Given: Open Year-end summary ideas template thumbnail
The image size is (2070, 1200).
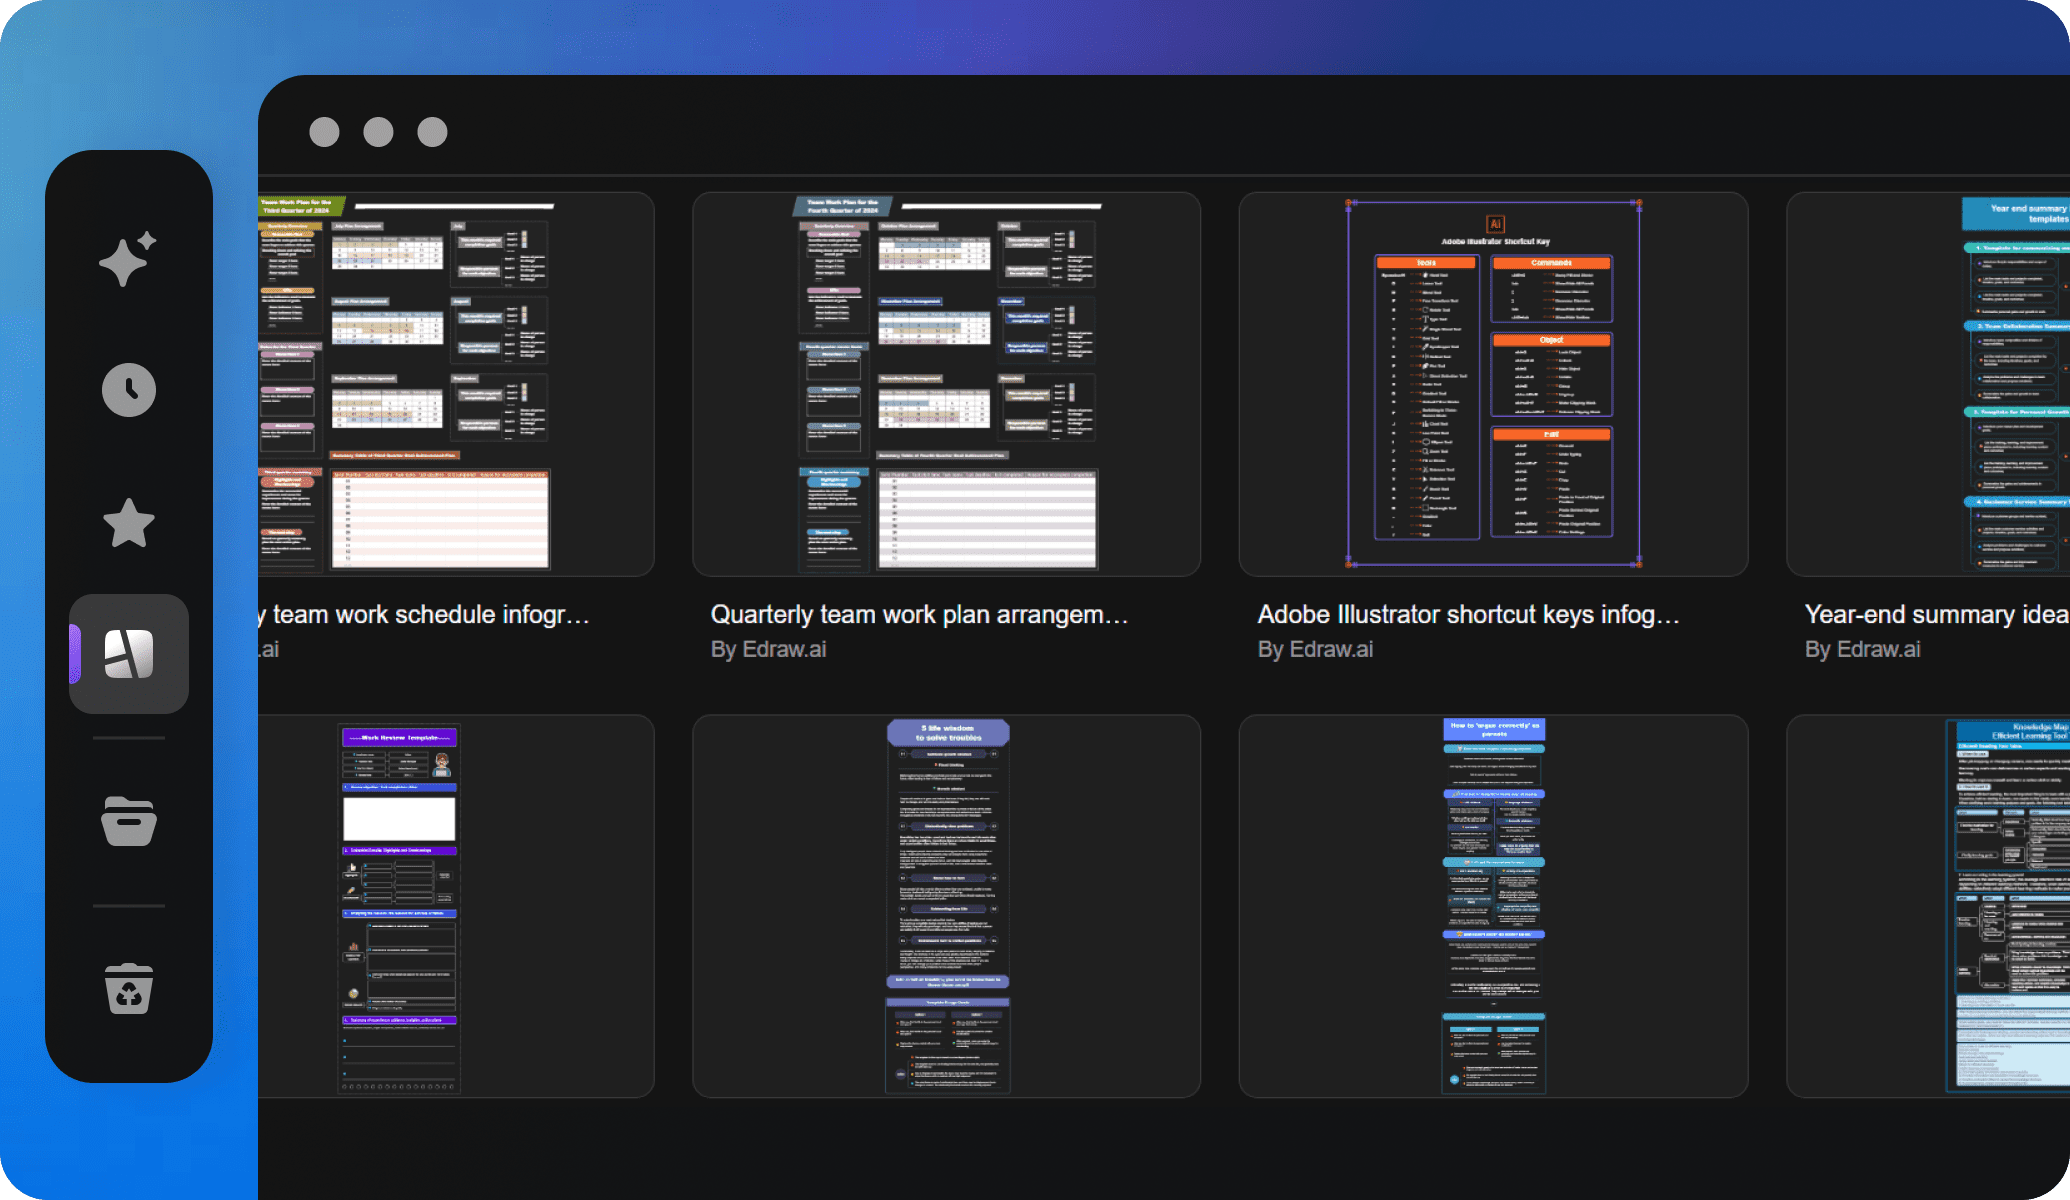Looking at the screenshot, I should click(1928, 384).
